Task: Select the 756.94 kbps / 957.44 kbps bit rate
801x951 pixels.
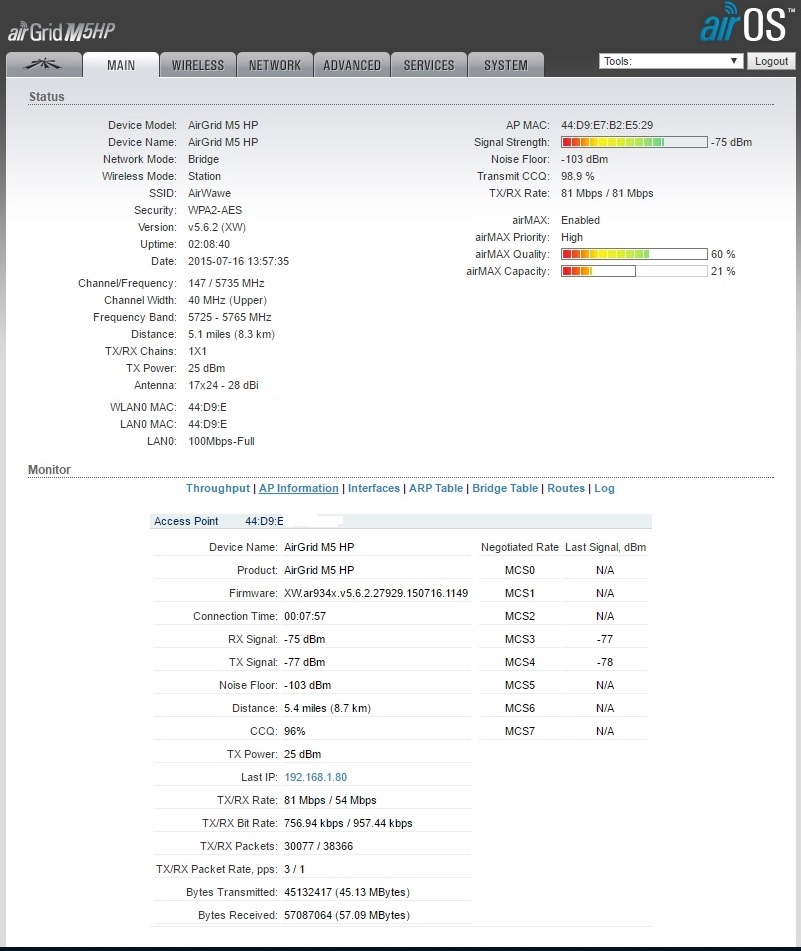Action: (x=348, y=823)
